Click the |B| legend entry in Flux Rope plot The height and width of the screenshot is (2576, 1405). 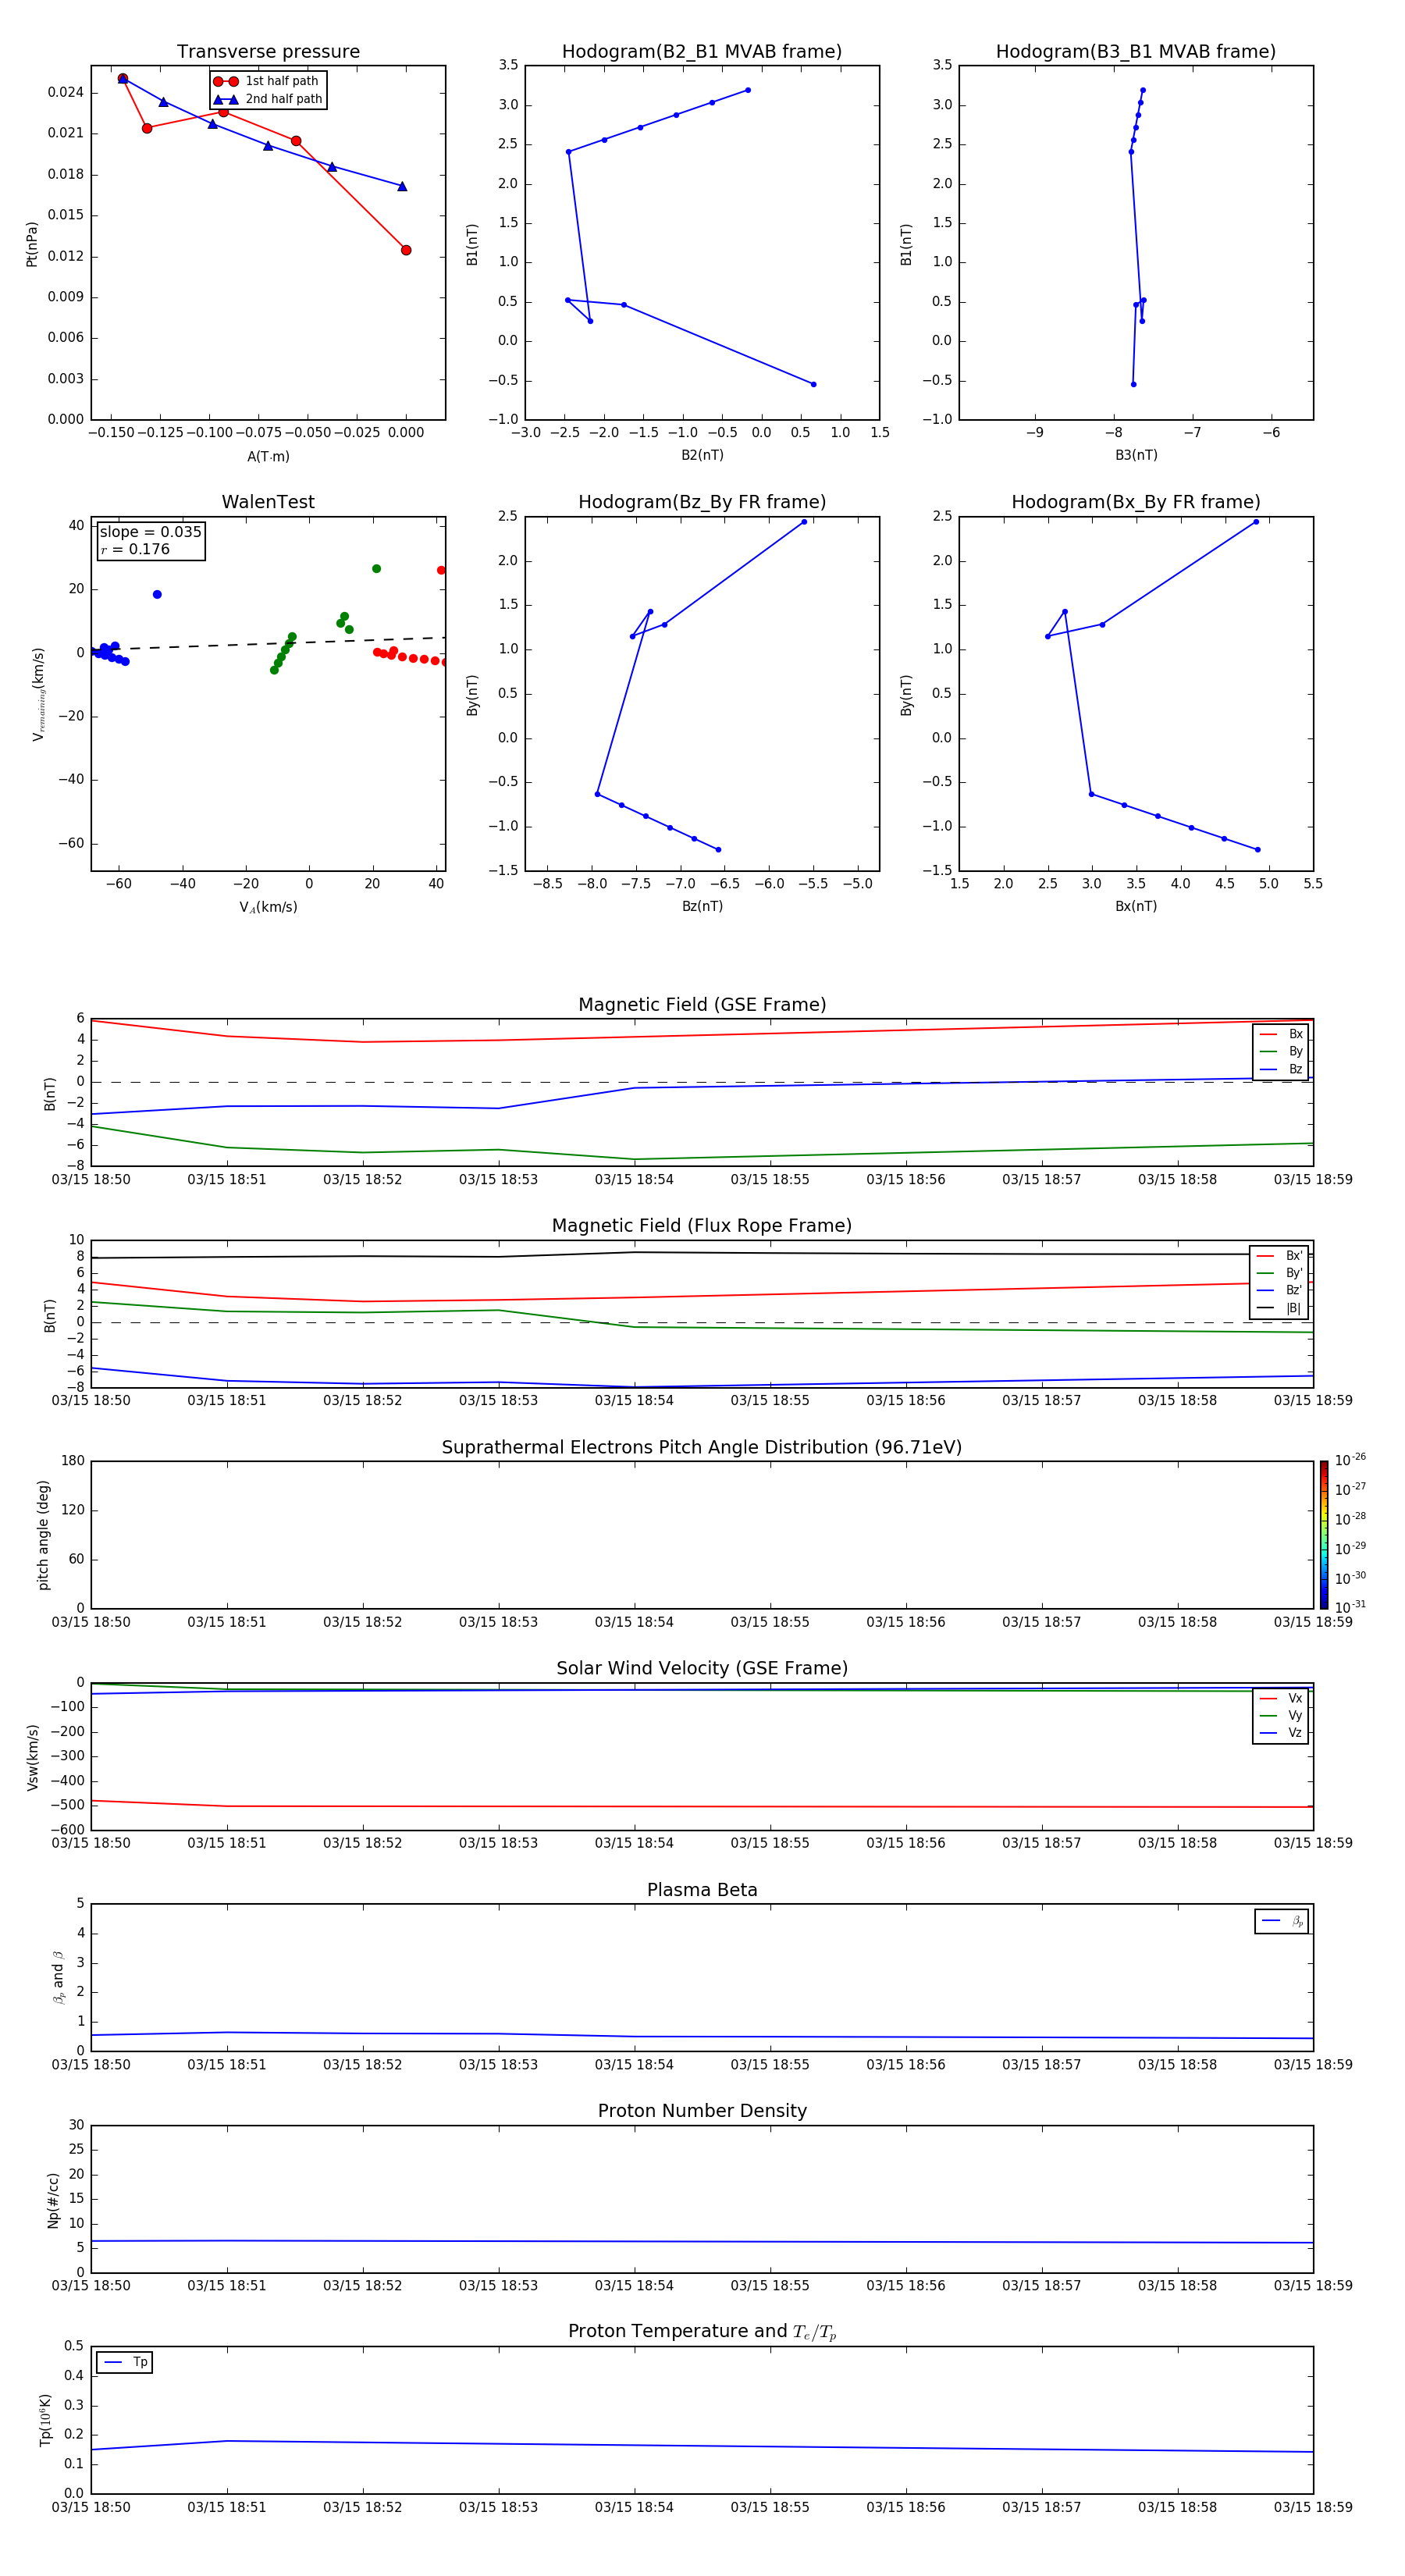click(1280, 1308)
